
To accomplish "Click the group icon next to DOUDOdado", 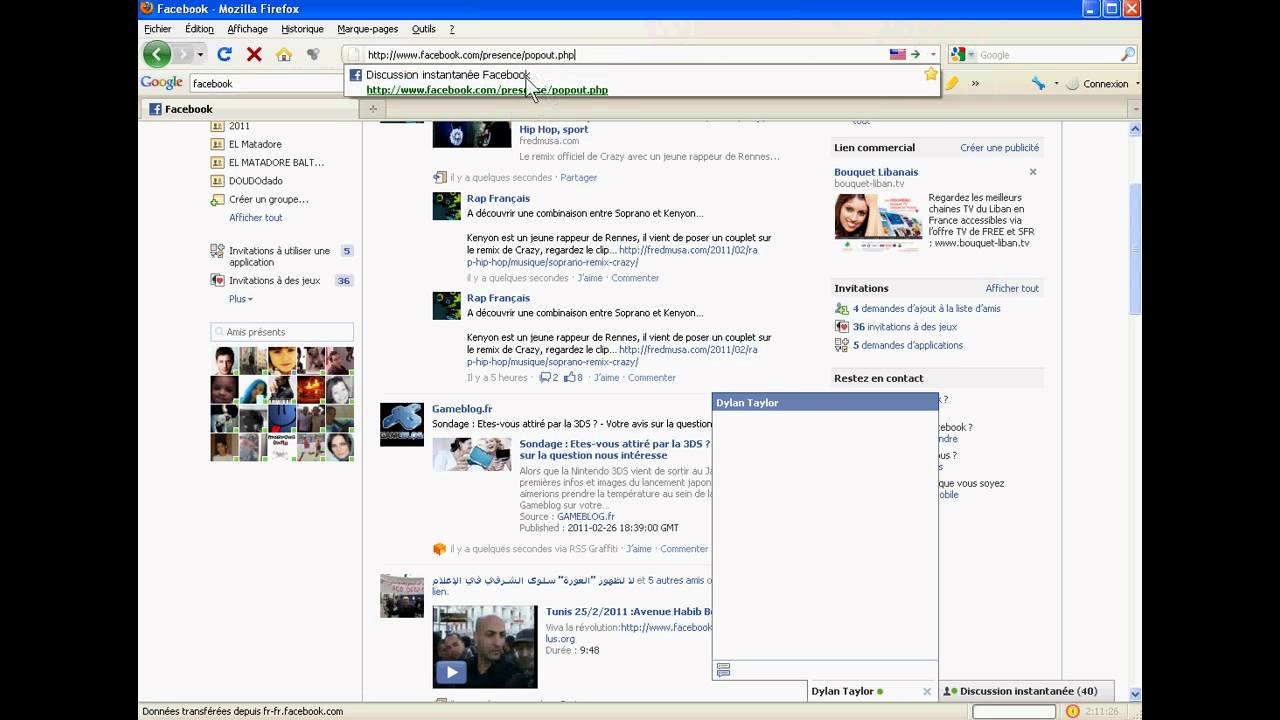I will (218, 181).
